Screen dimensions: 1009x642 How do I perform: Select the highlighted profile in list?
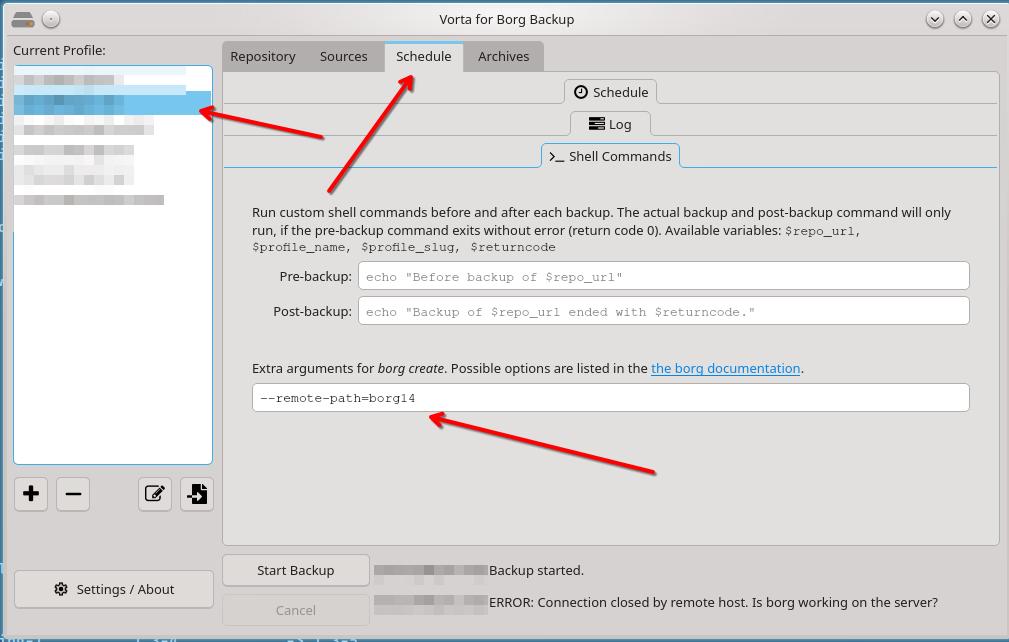coord(113,104)
